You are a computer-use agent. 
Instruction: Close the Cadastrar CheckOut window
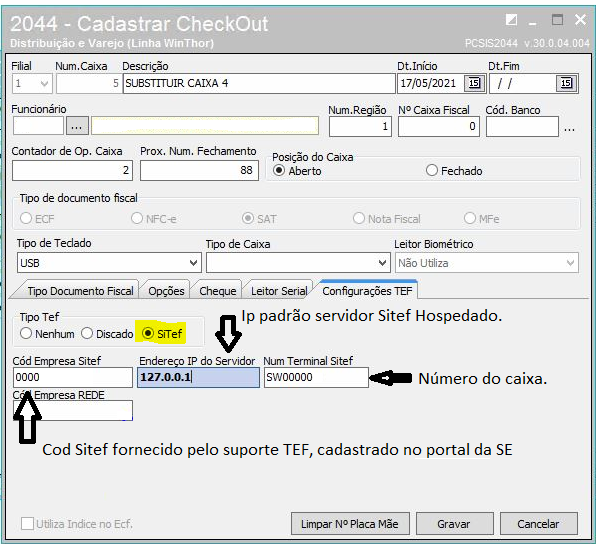click(x=580, y=19)
